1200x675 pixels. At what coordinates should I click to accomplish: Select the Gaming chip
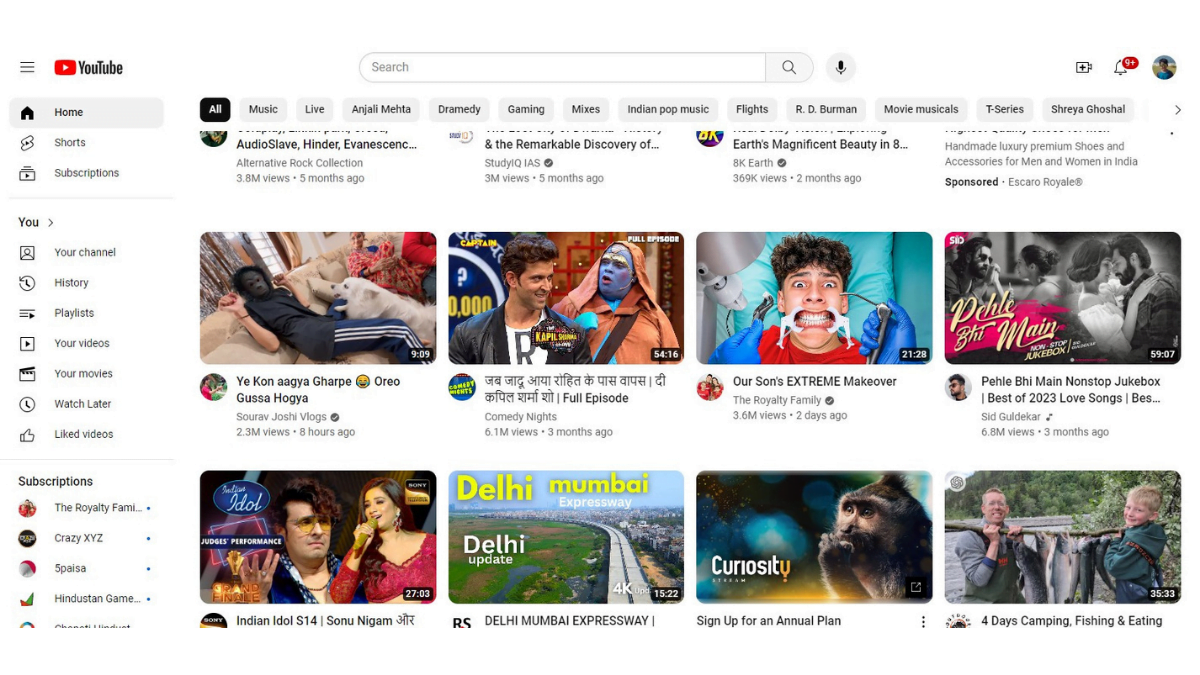click(x=526, y=110)
